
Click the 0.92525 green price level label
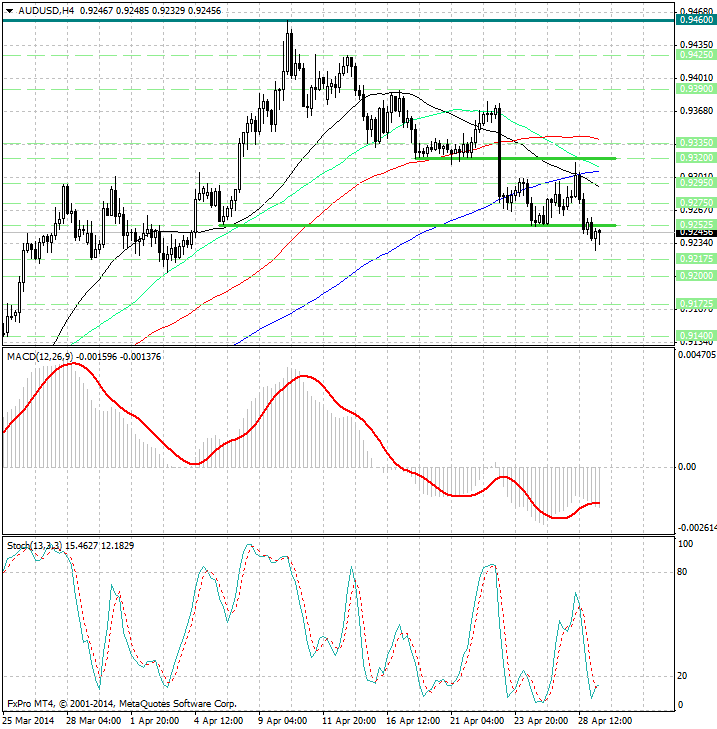point(694,225)
